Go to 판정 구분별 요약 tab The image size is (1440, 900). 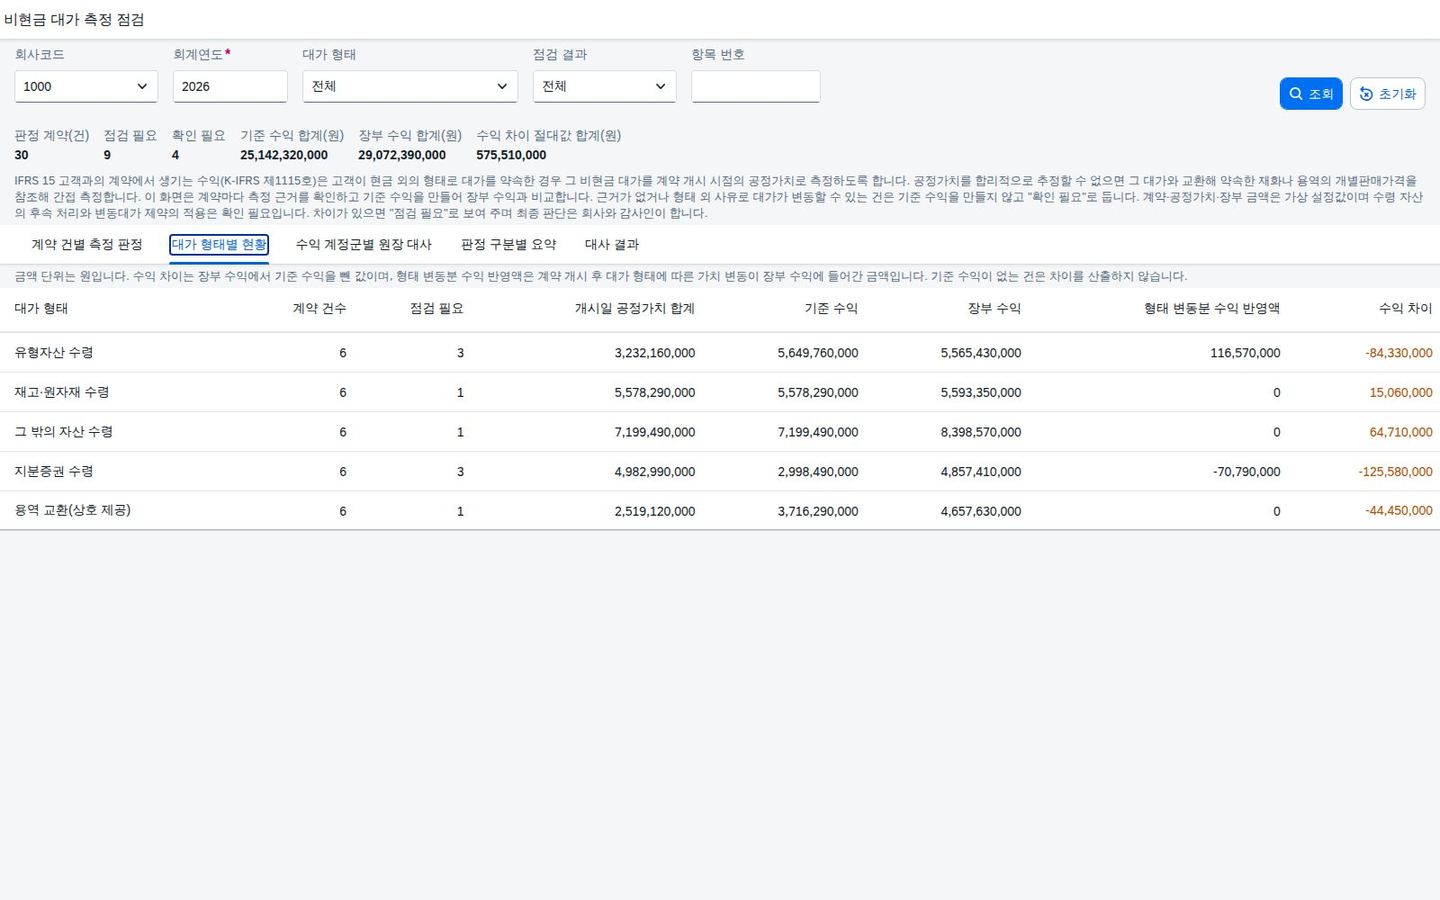(x=508, y=245)
